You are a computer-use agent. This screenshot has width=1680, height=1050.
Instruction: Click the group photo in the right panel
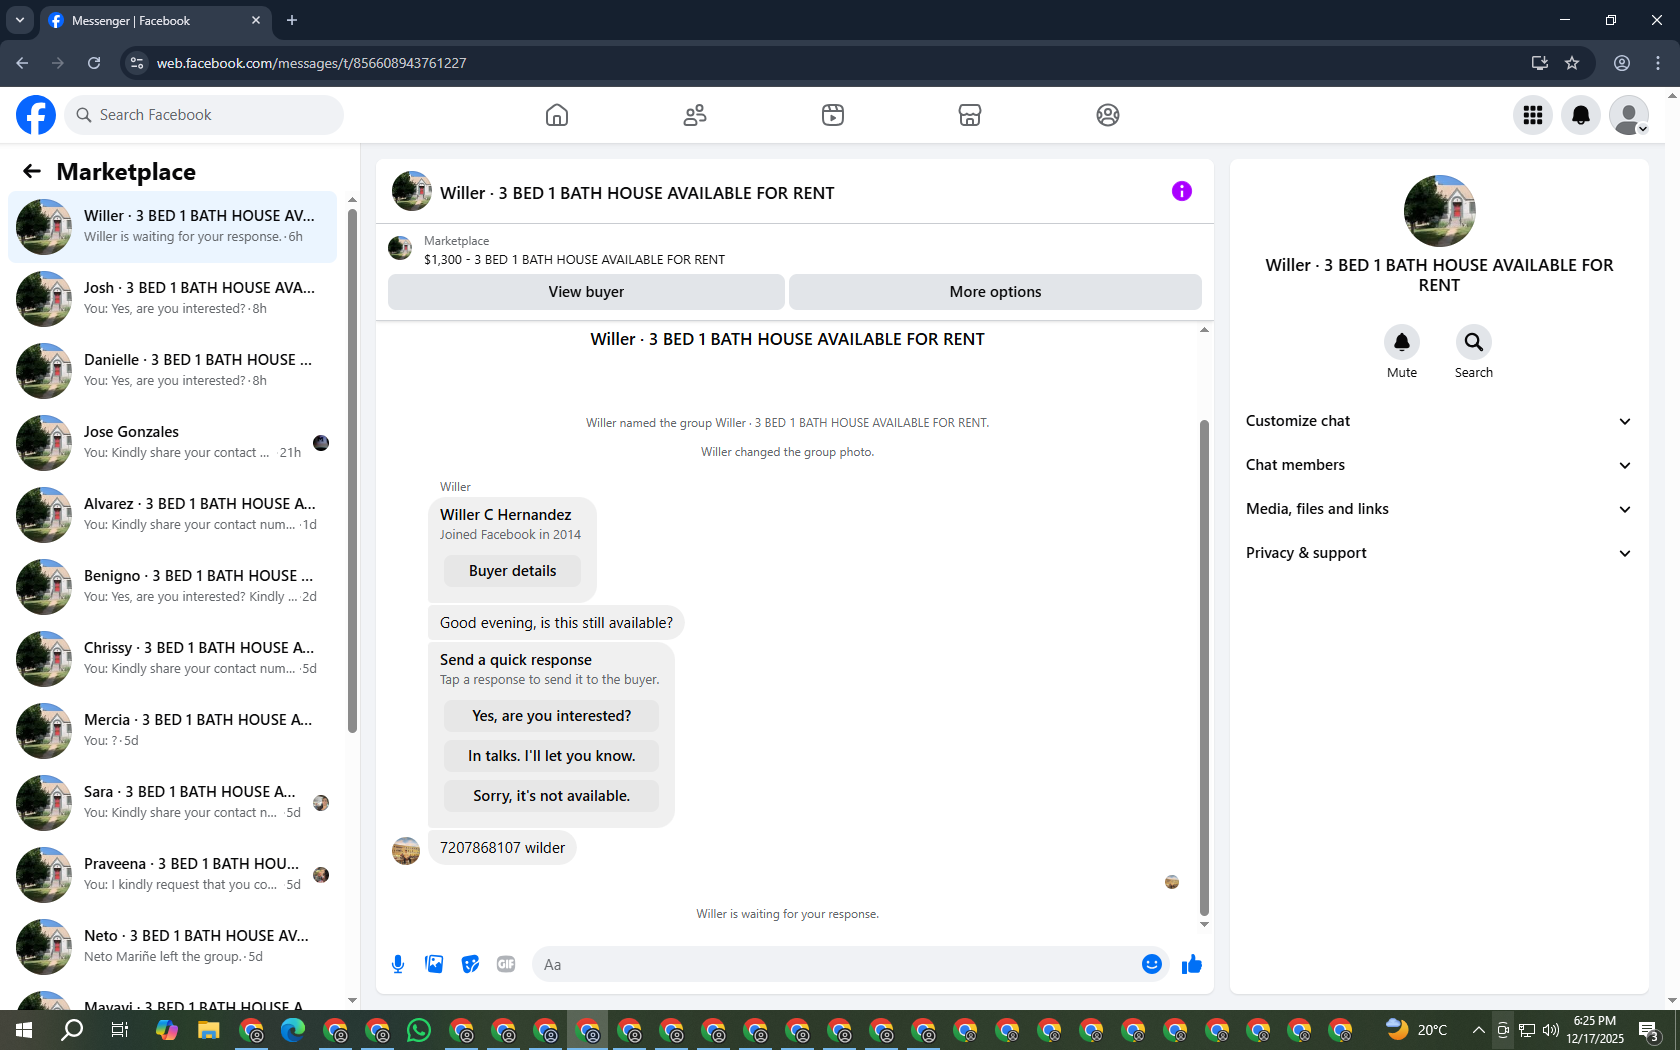pos(1439,211)
